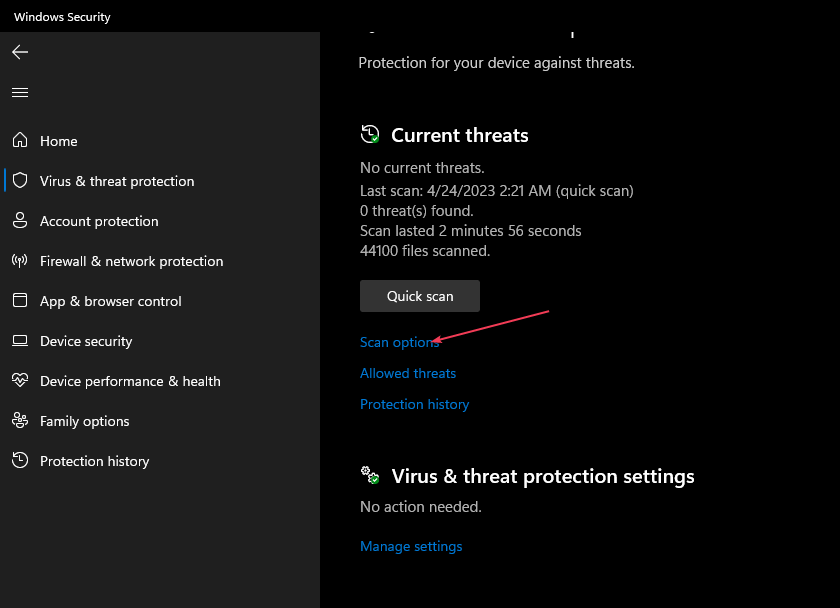Viewport: 840px width, 608px height.
Task: Click the Virus & threat protection settings gear icon
Action: 369,475
